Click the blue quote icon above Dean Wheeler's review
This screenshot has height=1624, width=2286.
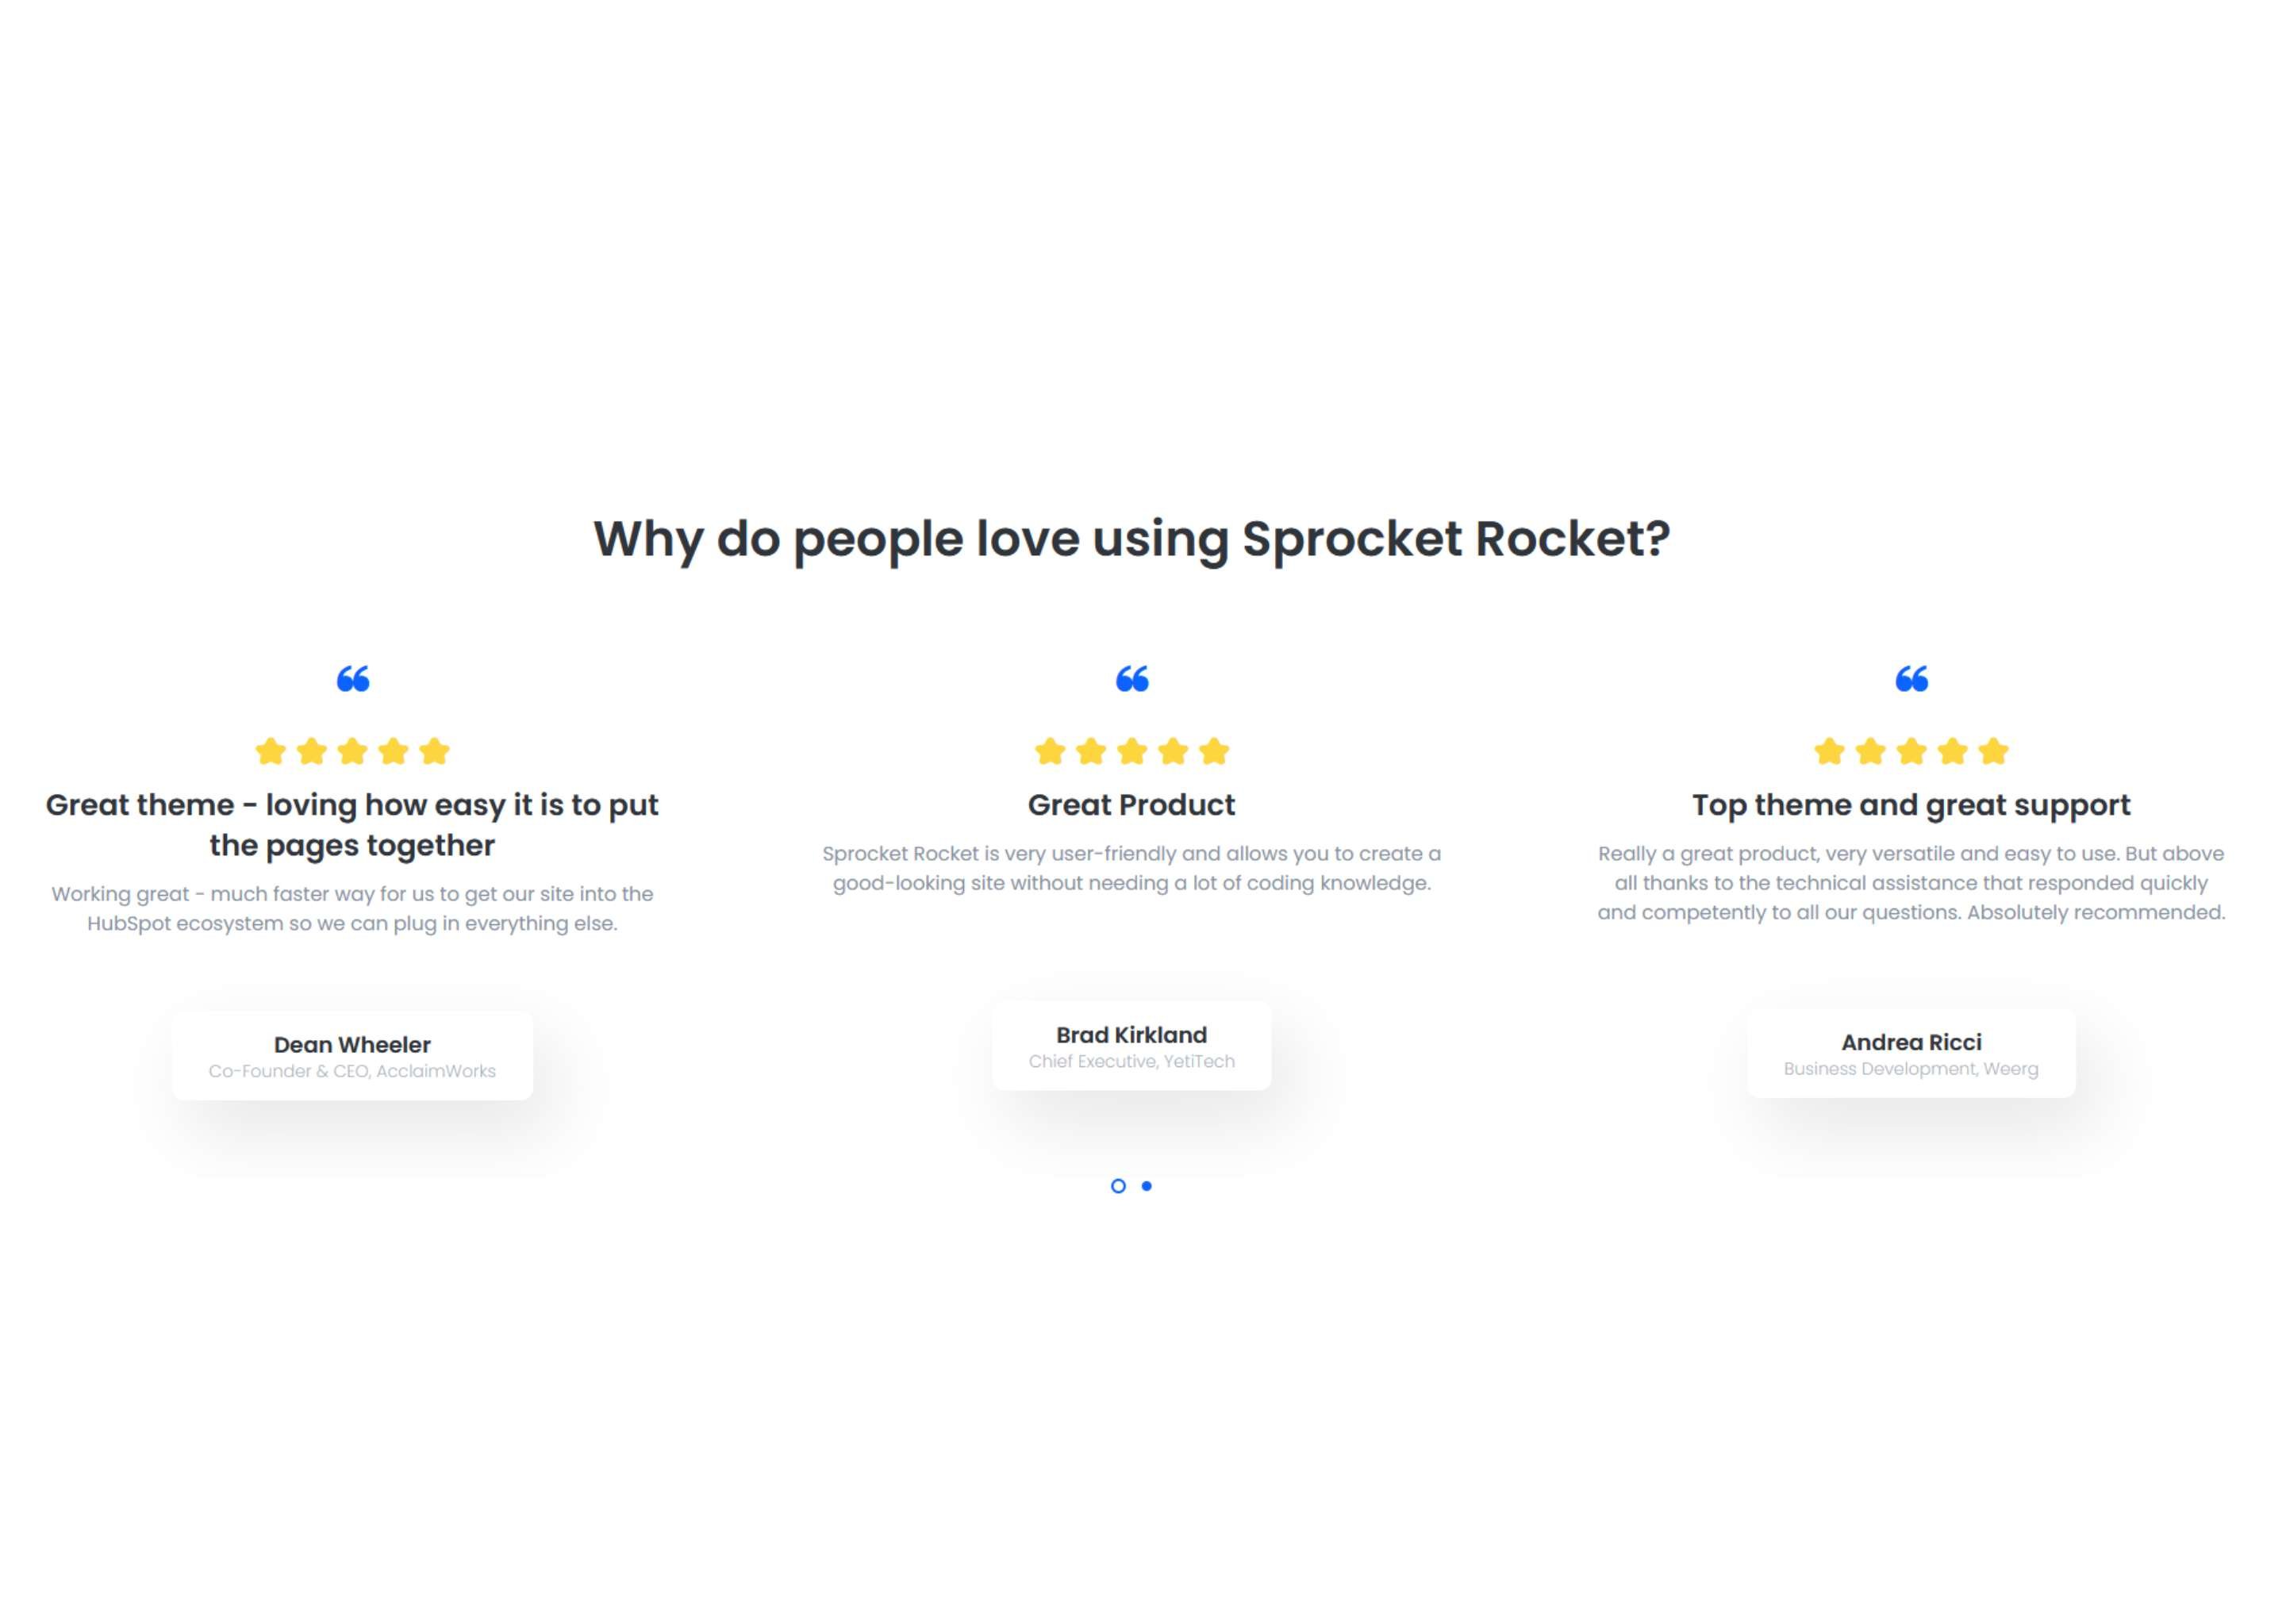pyautogui.click(x=353, y=679)
